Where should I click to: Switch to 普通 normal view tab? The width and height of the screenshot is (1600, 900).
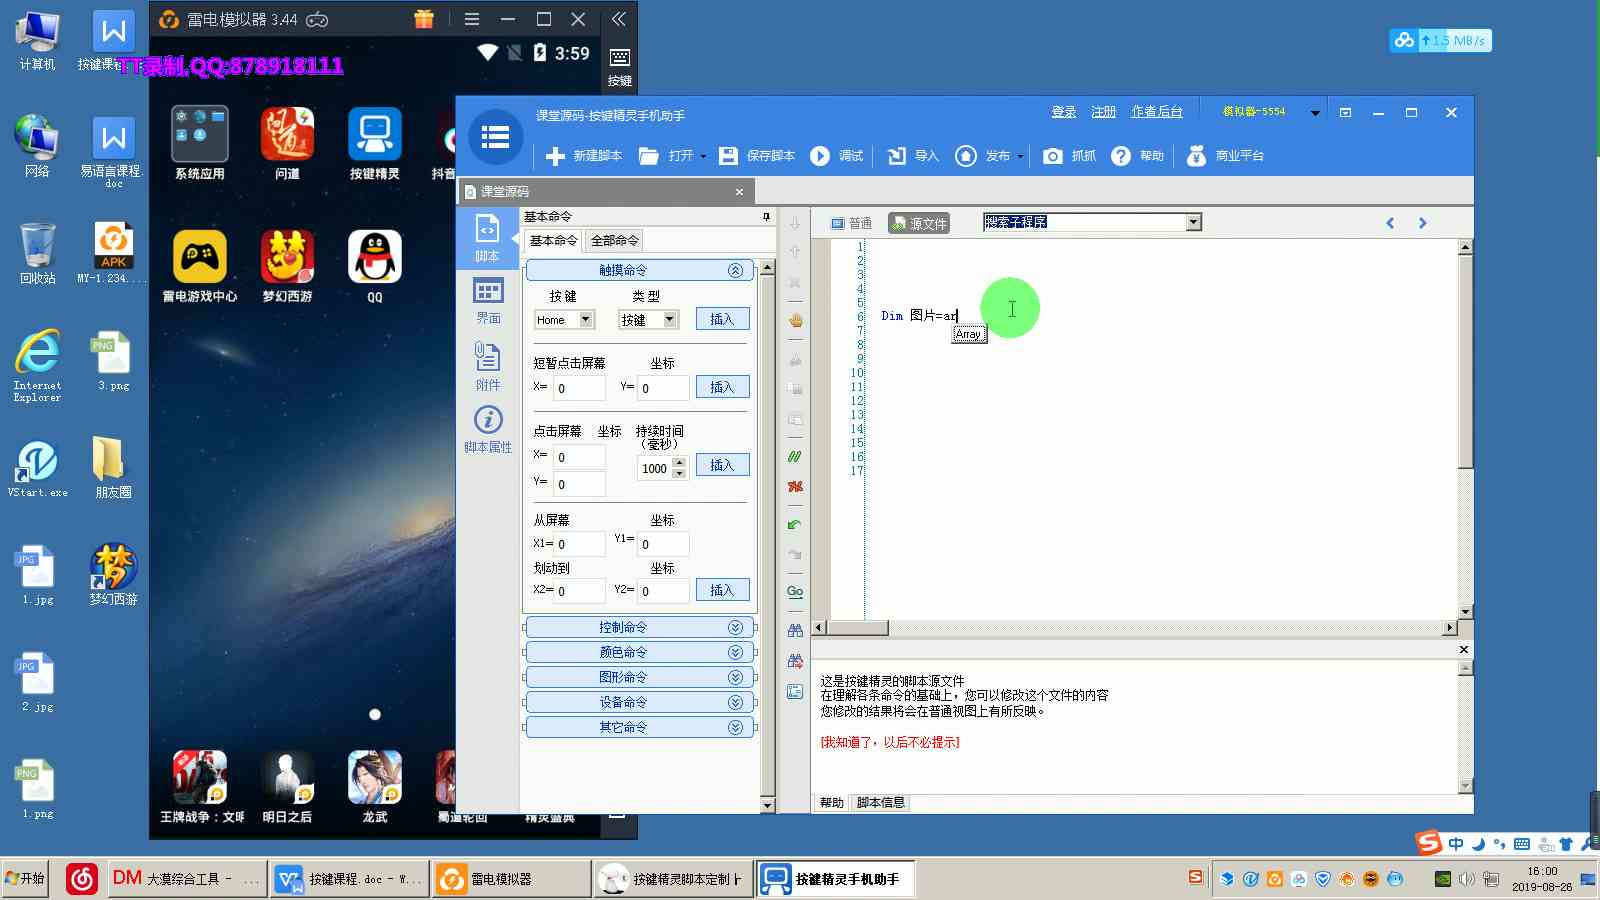[x=851, y=223]
